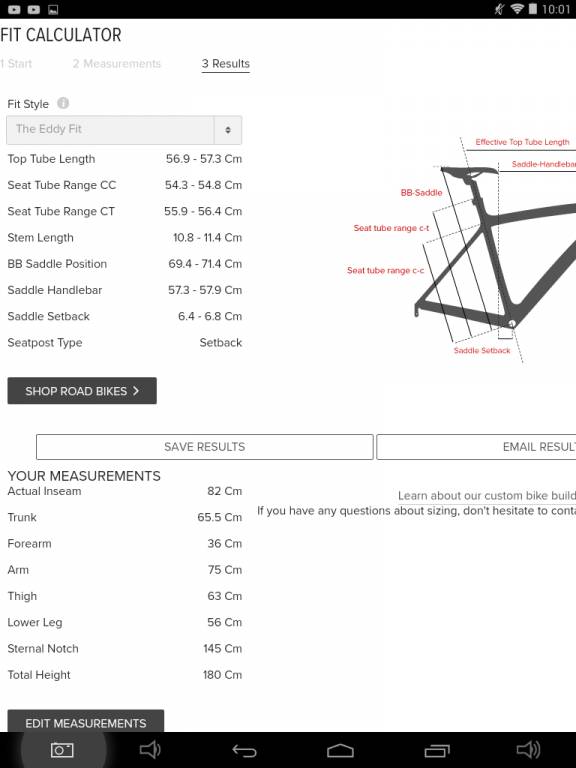Save the fit results
This screenshot has height=768, width=576.
pos(205,447)
